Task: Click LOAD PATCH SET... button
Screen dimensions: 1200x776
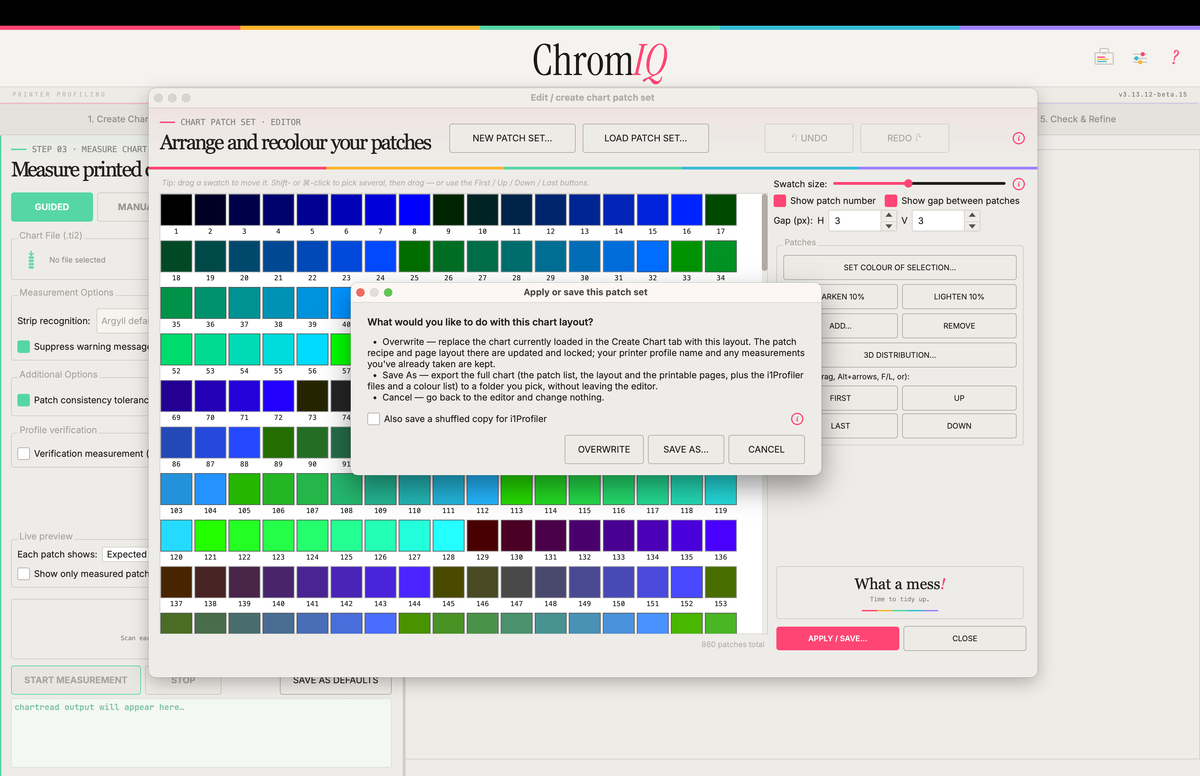Action: (645, 138)
